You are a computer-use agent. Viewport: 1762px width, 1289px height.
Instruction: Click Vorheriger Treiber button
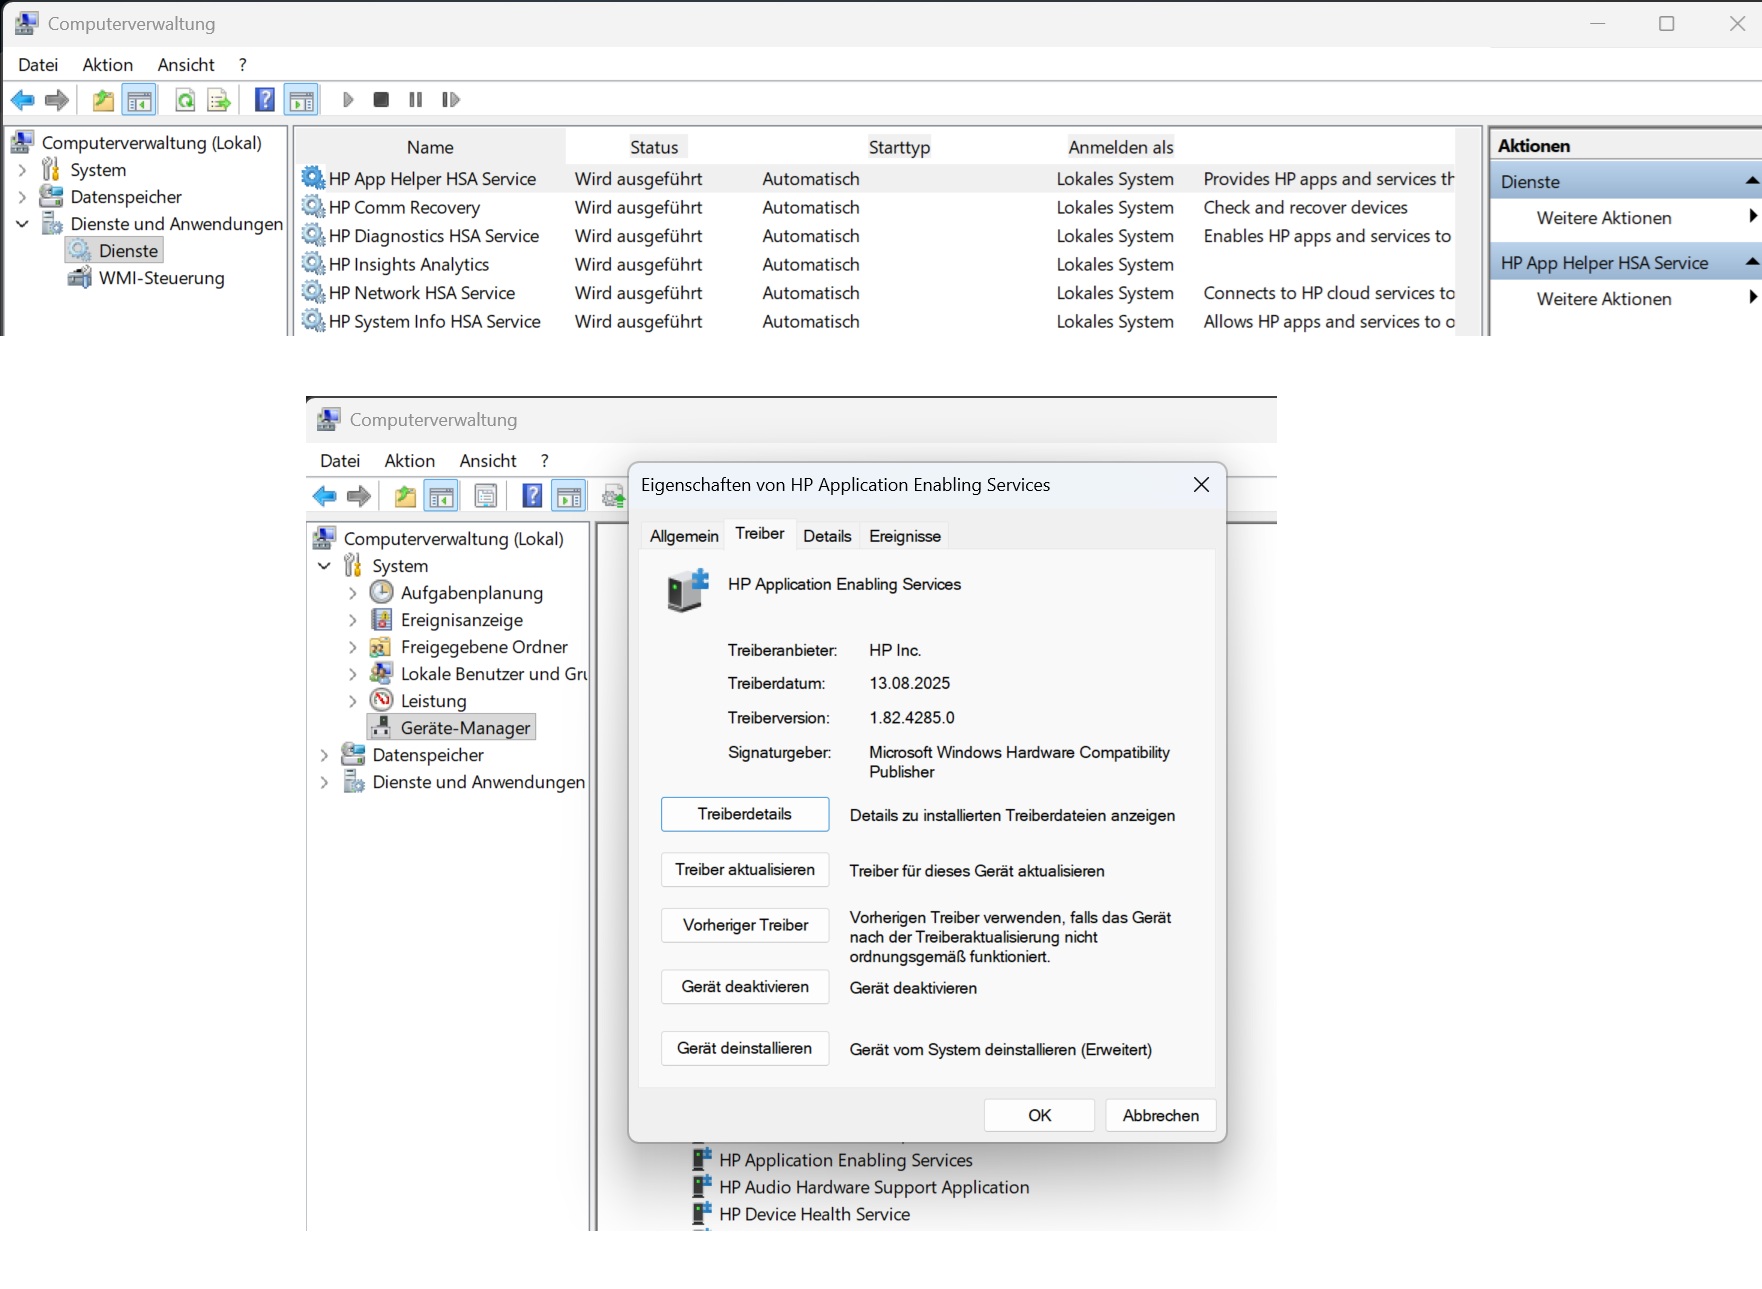tap(745, 925)
